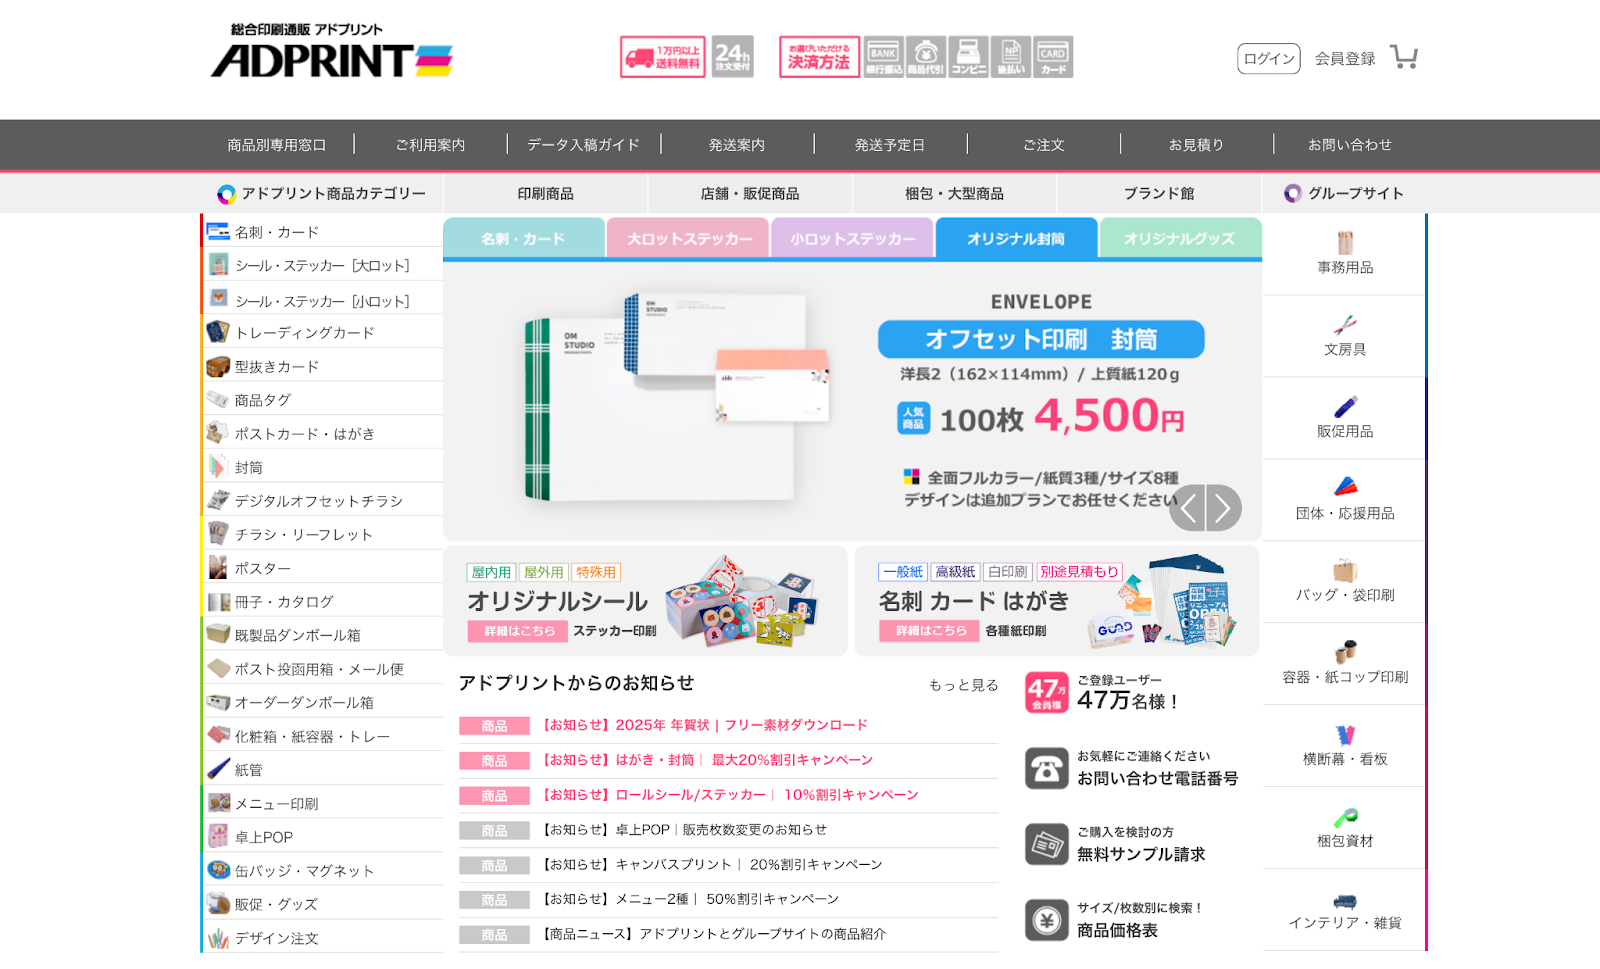Click the telephone inquiry icon

tap(1047, 768)
